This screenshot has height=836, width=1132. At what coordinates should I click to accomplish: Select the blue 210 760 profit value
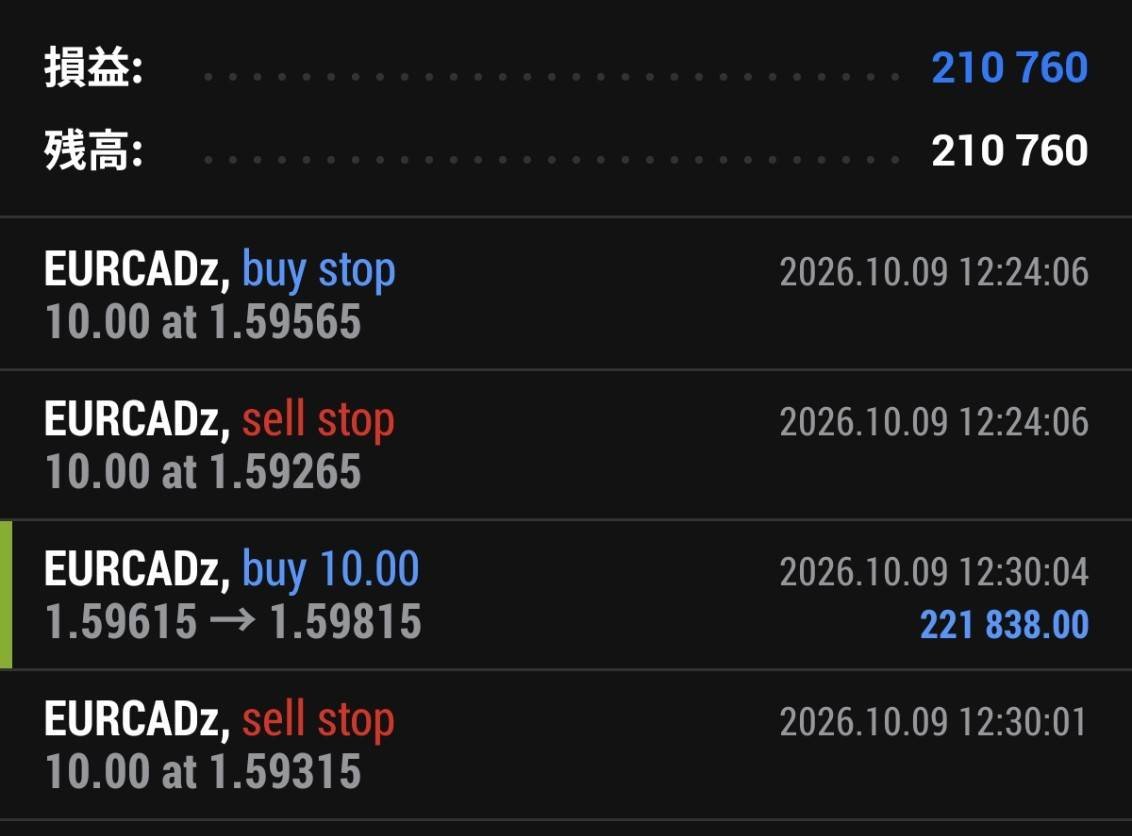[x=1009, y=68]
